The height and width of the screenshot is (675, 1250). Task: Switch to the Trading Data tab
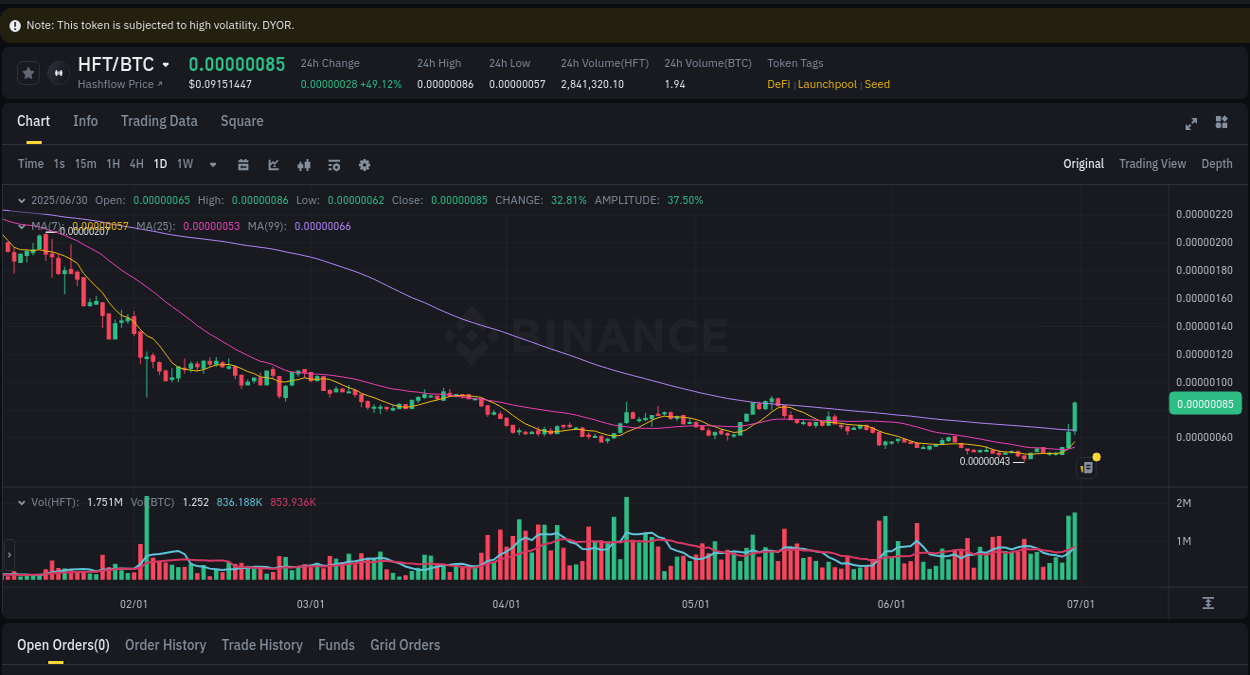159,121
